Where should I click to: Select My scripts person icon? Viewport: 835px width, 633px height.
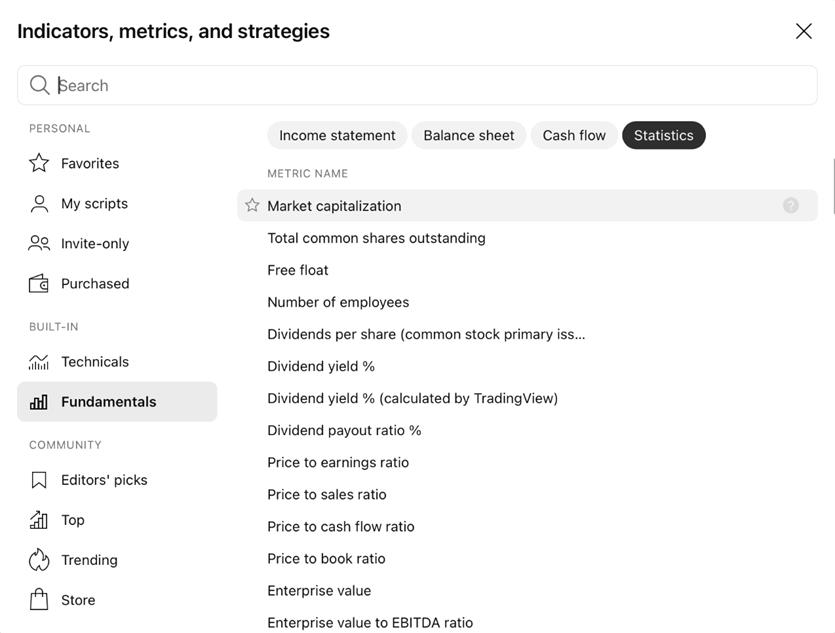tap(39, 203)
